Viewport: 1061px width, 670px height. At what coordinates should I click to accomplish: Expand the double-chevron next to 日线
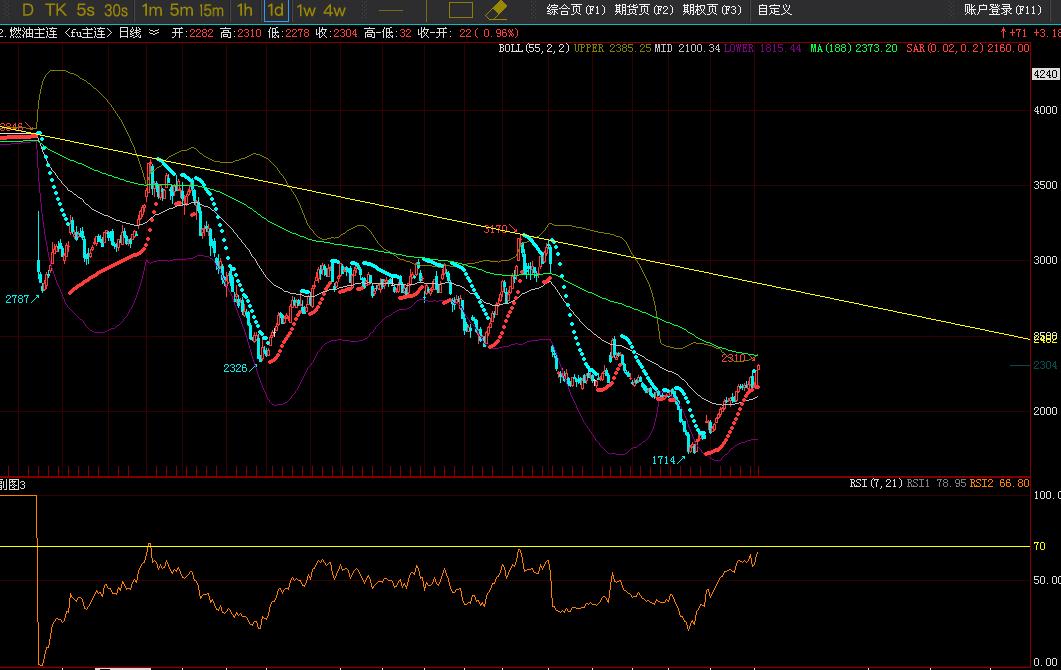pyautogui.click(x=154, y=32)
